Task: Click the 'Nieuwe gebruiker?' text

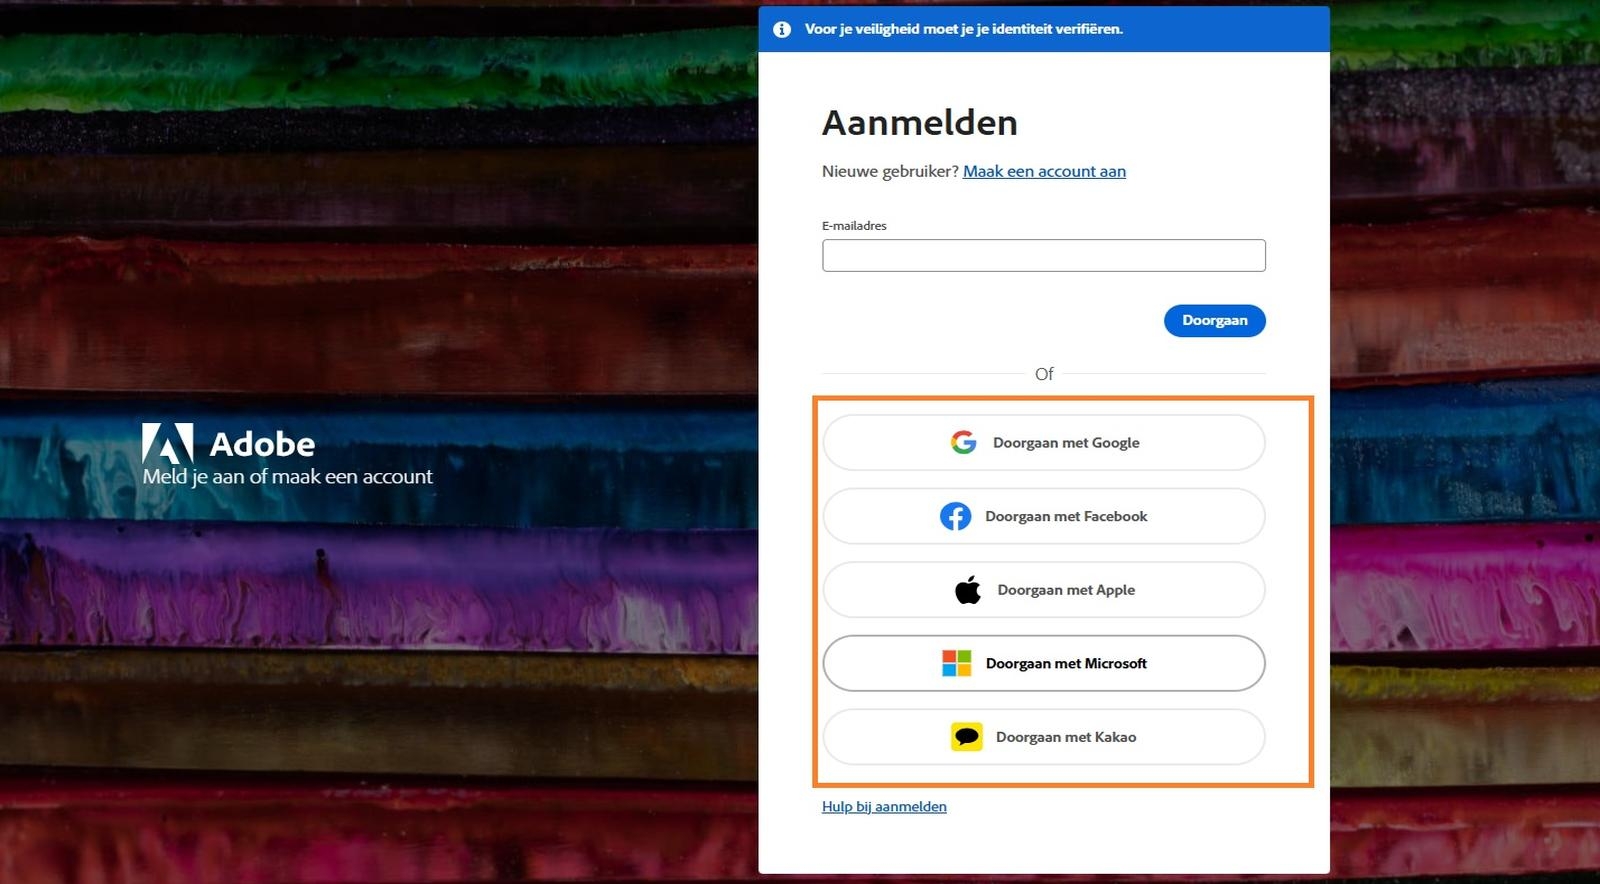Action: tap(890, 171)
